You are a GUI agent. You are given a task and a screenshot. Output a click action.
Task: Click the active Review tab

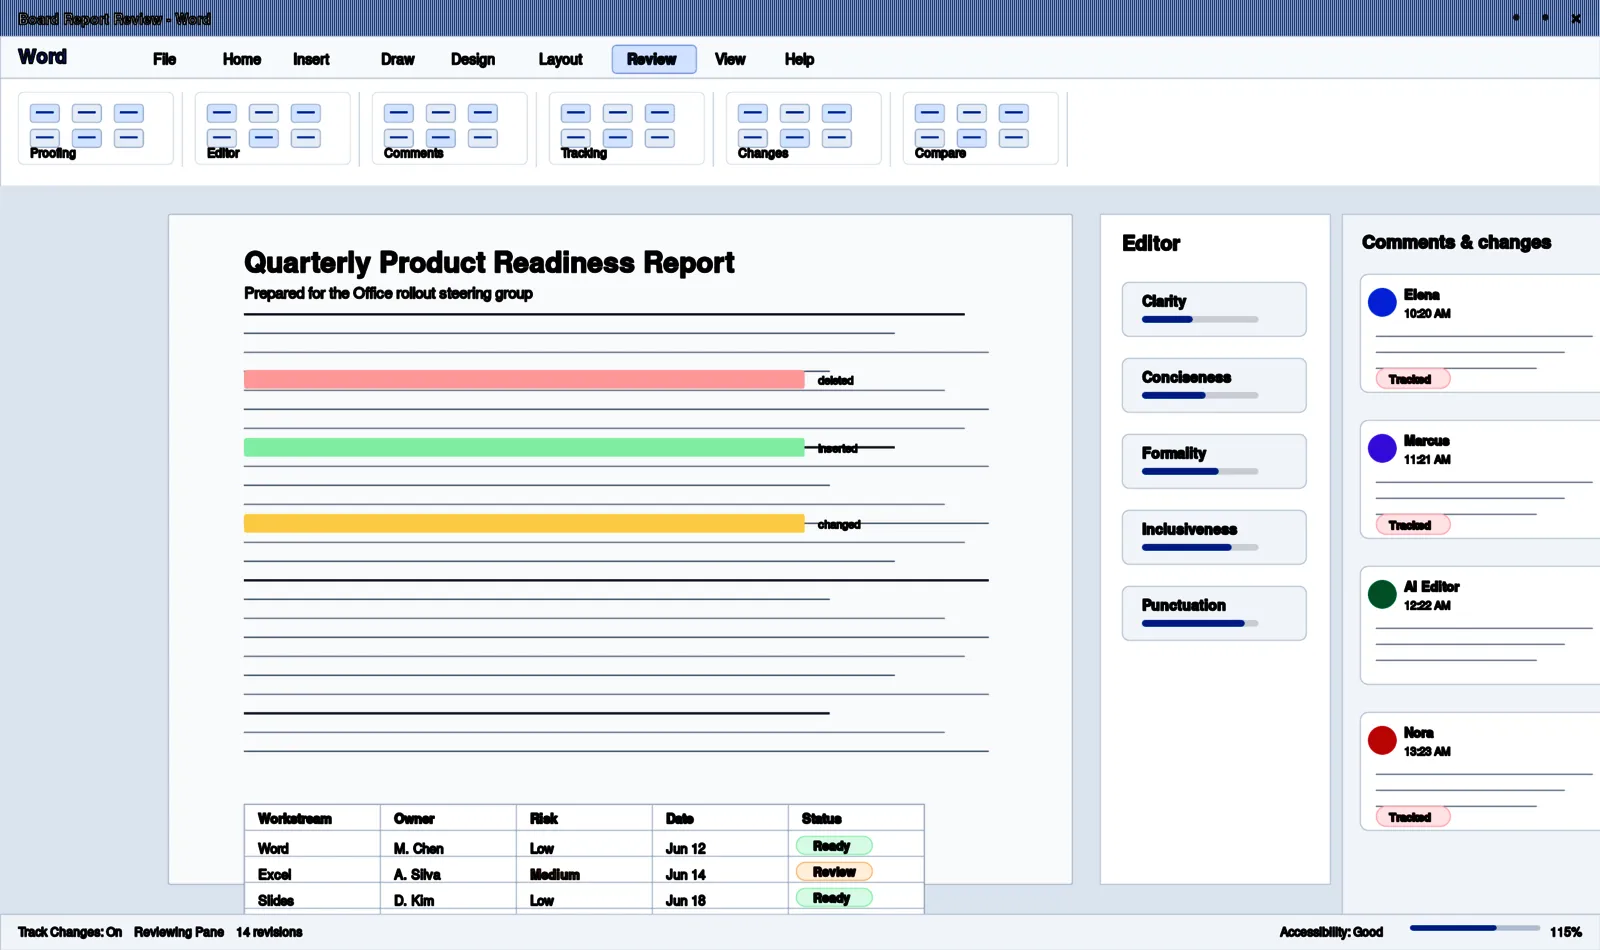click(x=652, y=59)
